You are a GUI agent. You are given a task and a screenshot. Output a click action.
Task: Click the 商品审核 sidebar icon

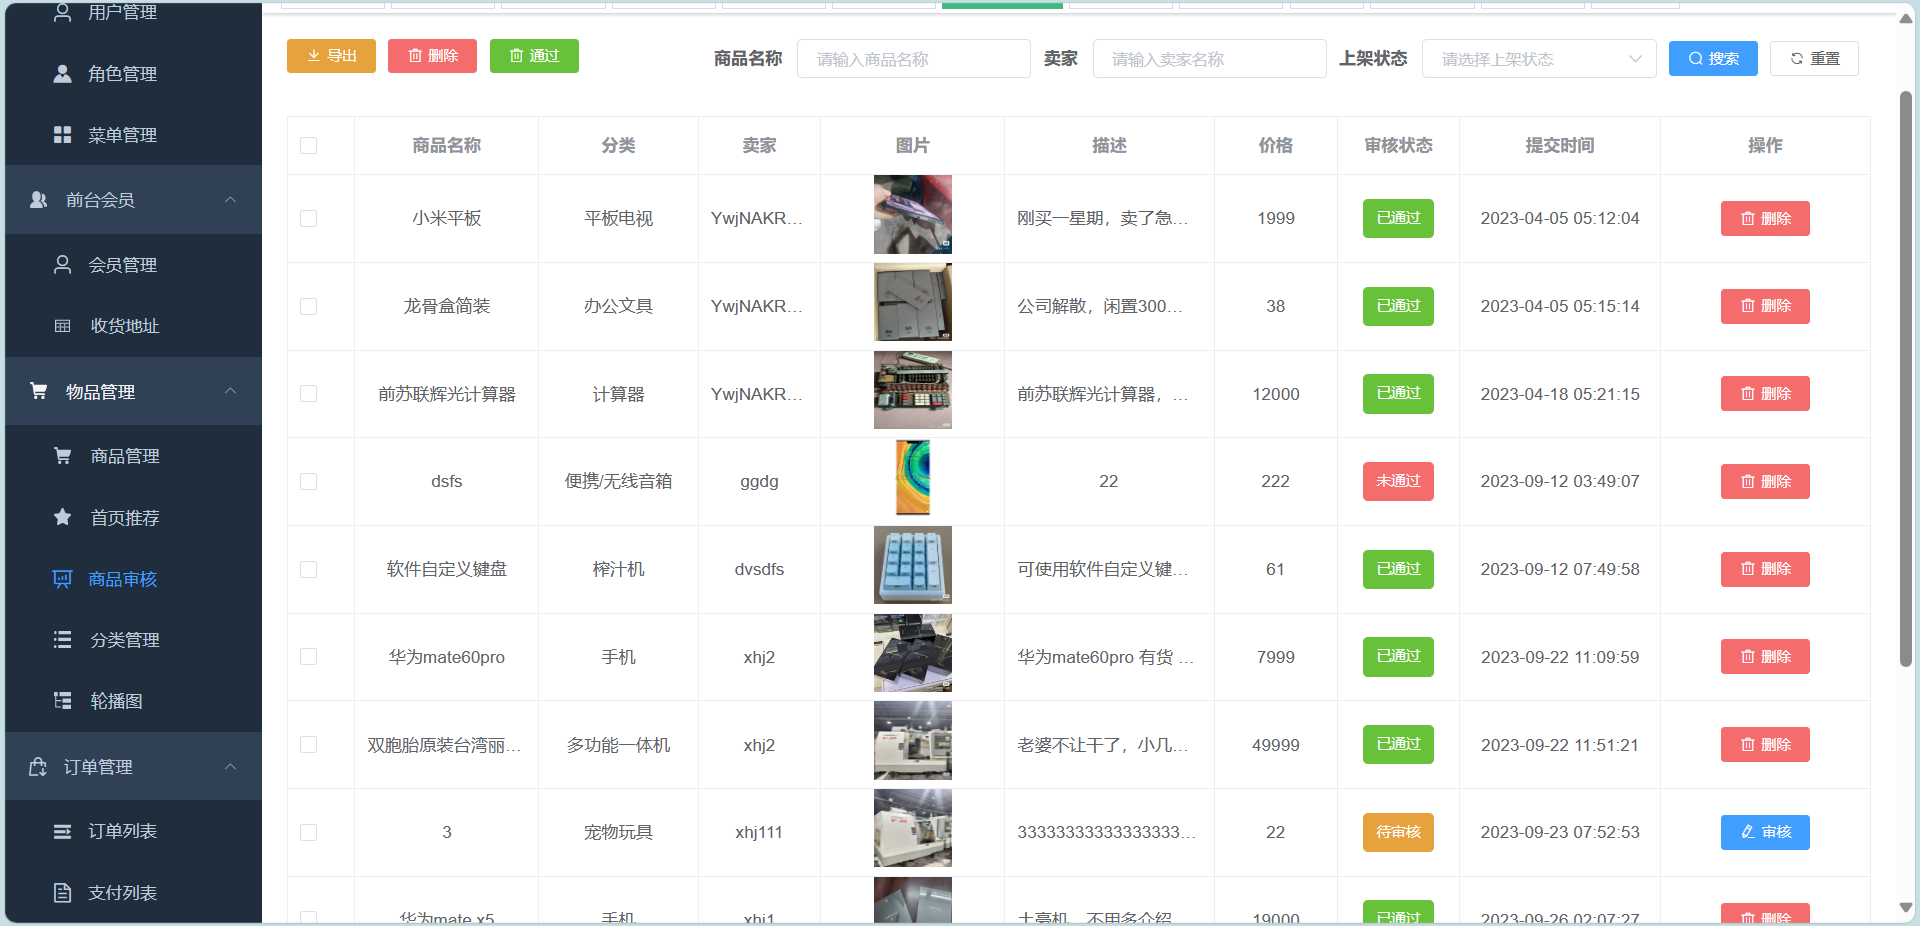click(63, 579)
